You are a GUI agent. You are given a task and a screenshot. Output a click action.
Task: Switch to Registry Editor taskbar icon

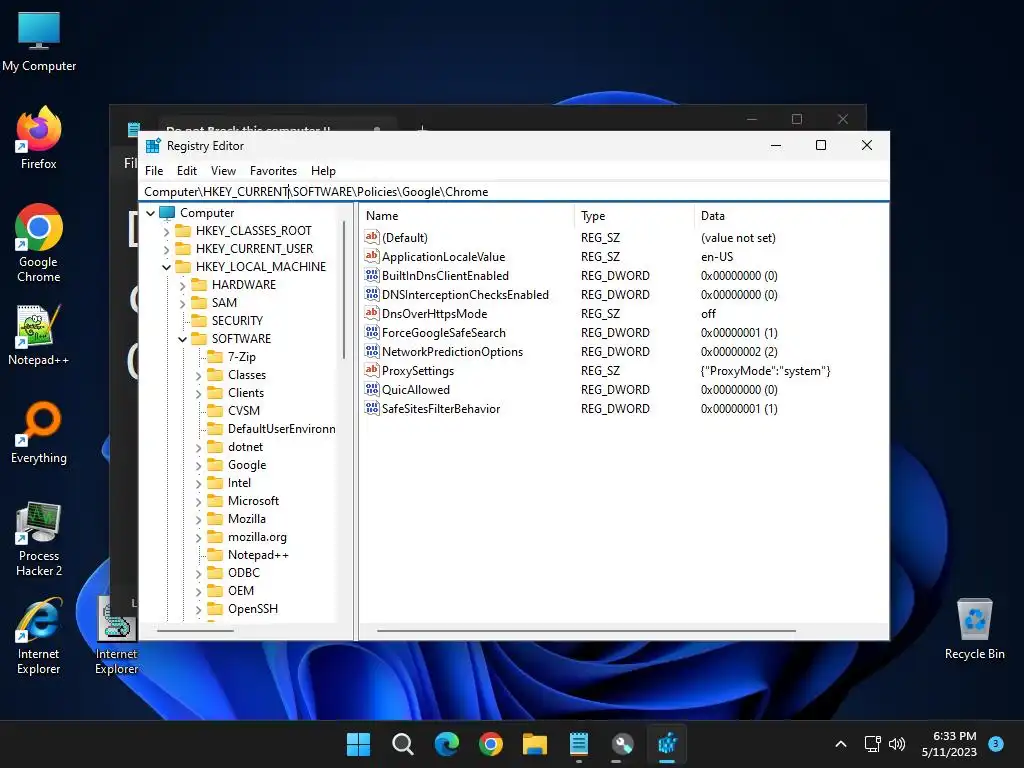click(667, 744)
